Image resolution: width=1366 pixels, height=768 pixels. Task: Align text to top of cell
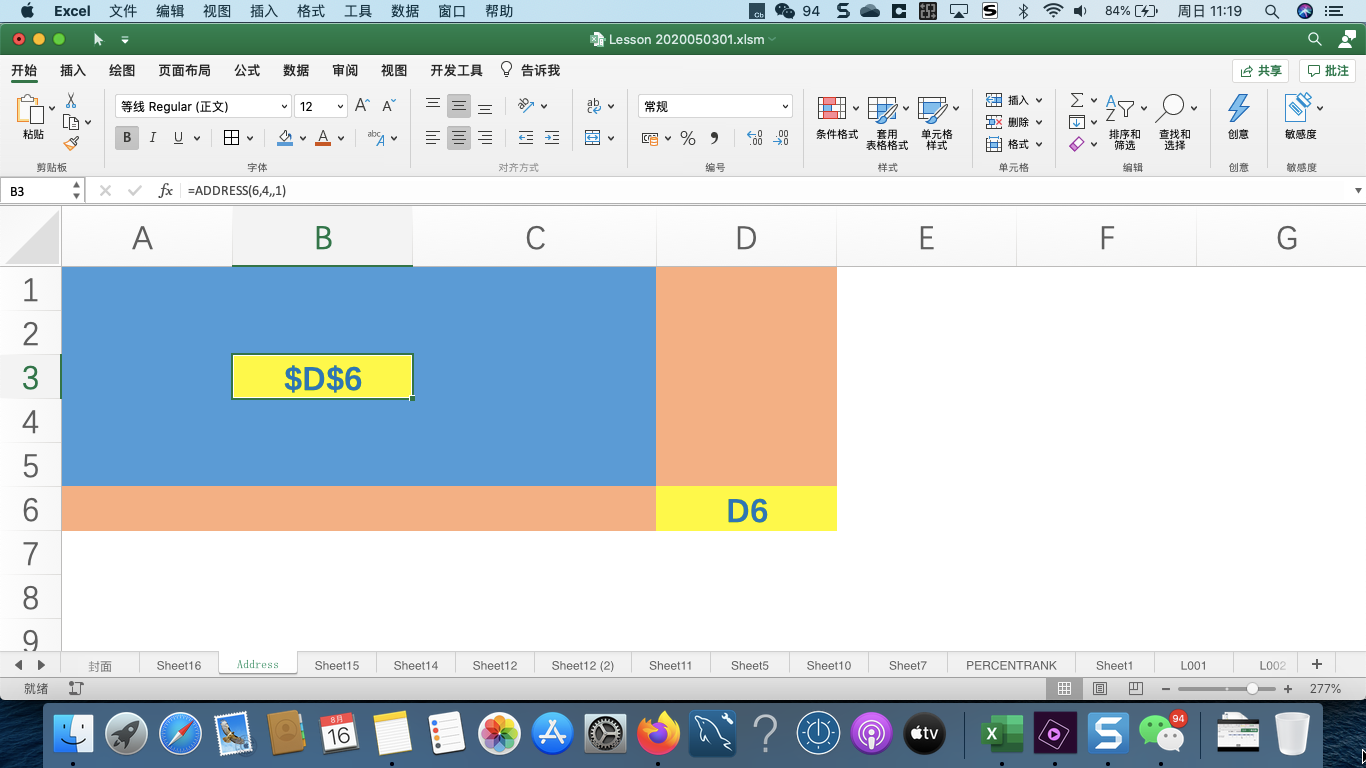(432, 106)
